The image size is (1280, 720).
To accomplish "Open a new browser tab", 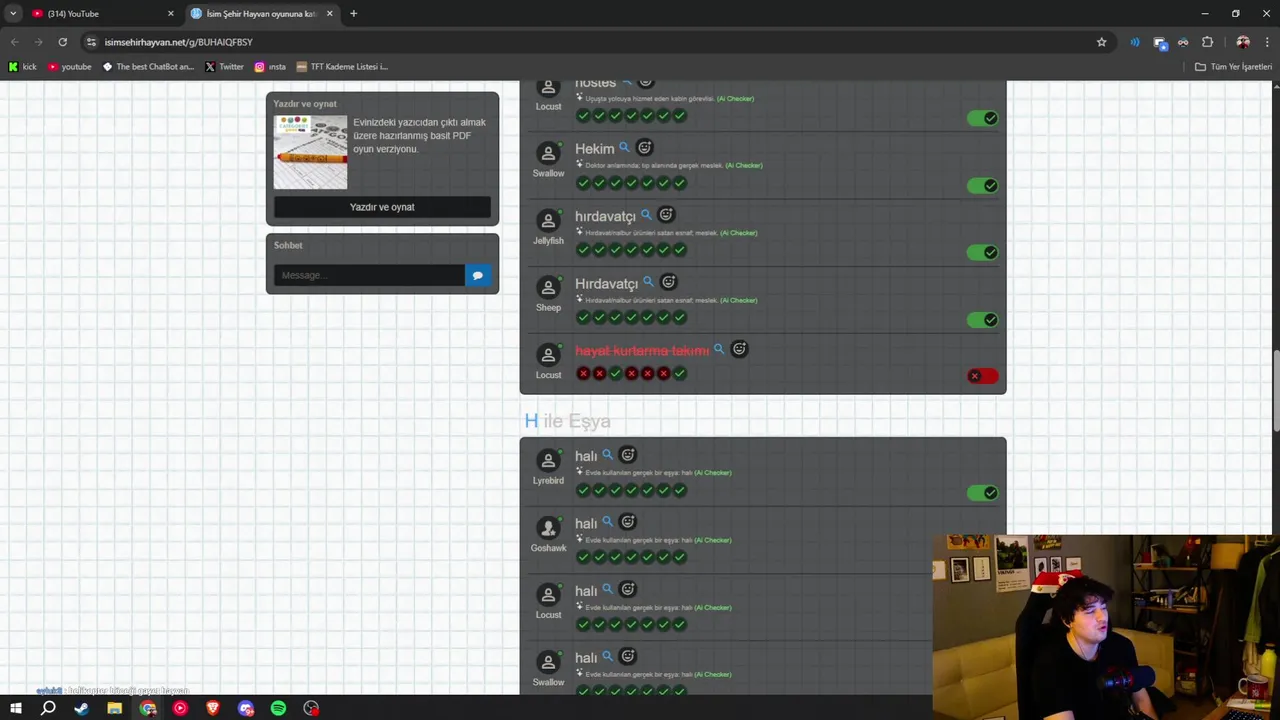I will click(x=353, y=13).
